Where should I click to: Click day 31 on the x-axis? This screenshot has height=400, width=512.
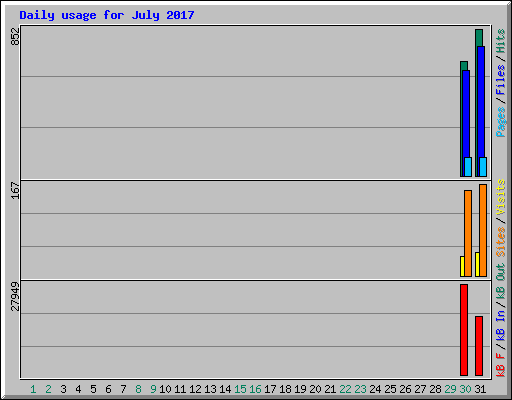pos(480,389)
